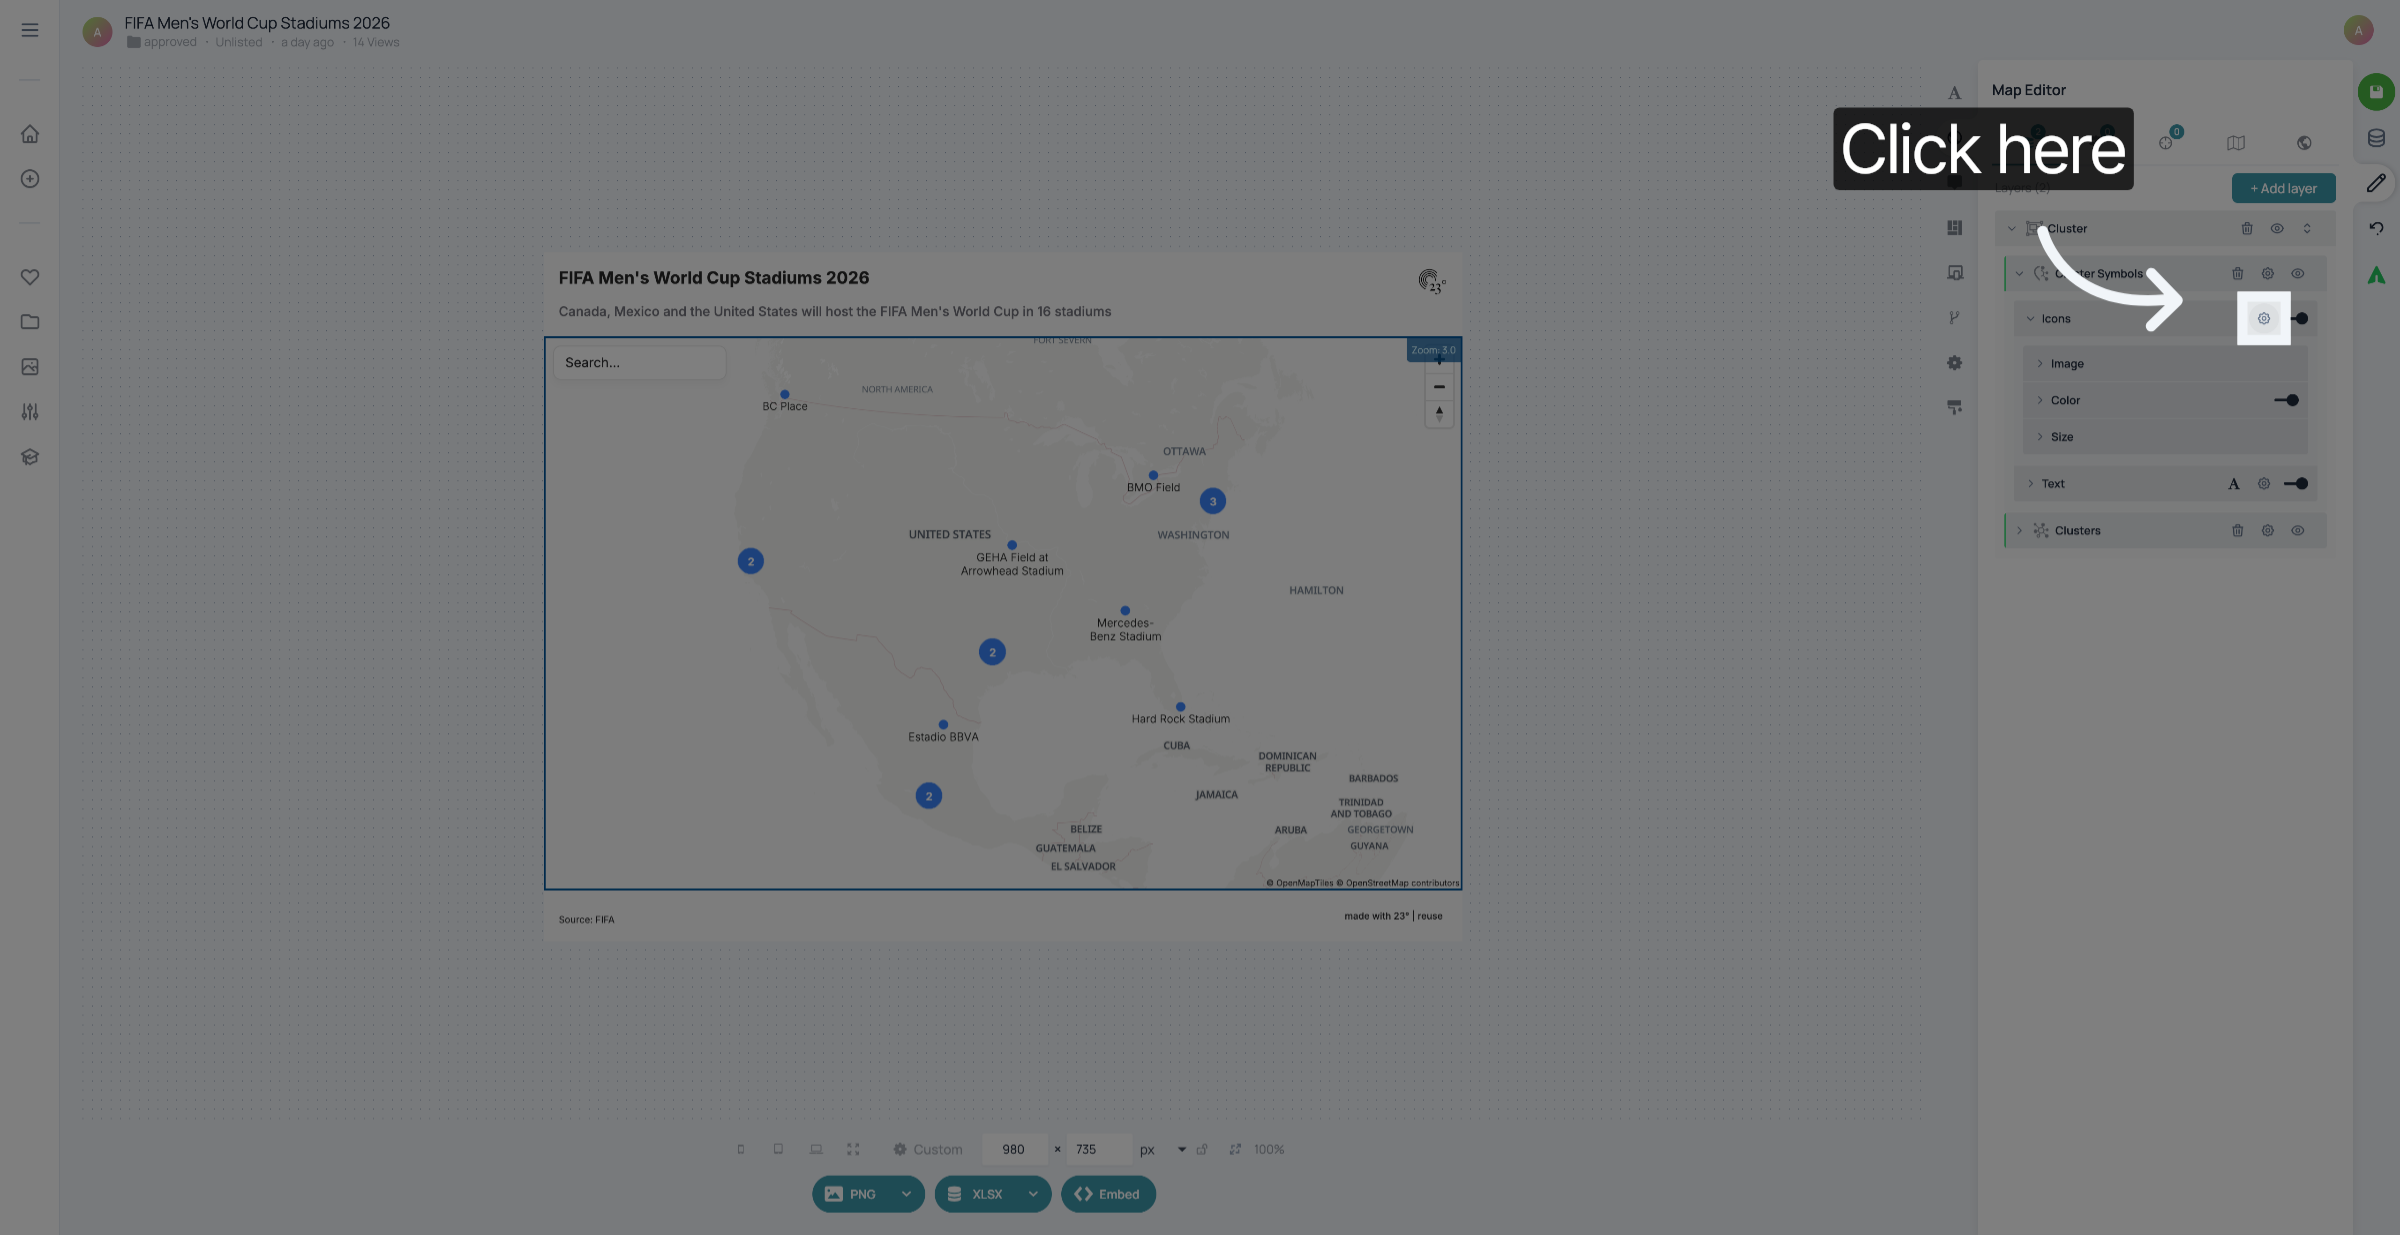Expand the Image section
This screenshot has height=1235, width=2400.
[2040, 364]
